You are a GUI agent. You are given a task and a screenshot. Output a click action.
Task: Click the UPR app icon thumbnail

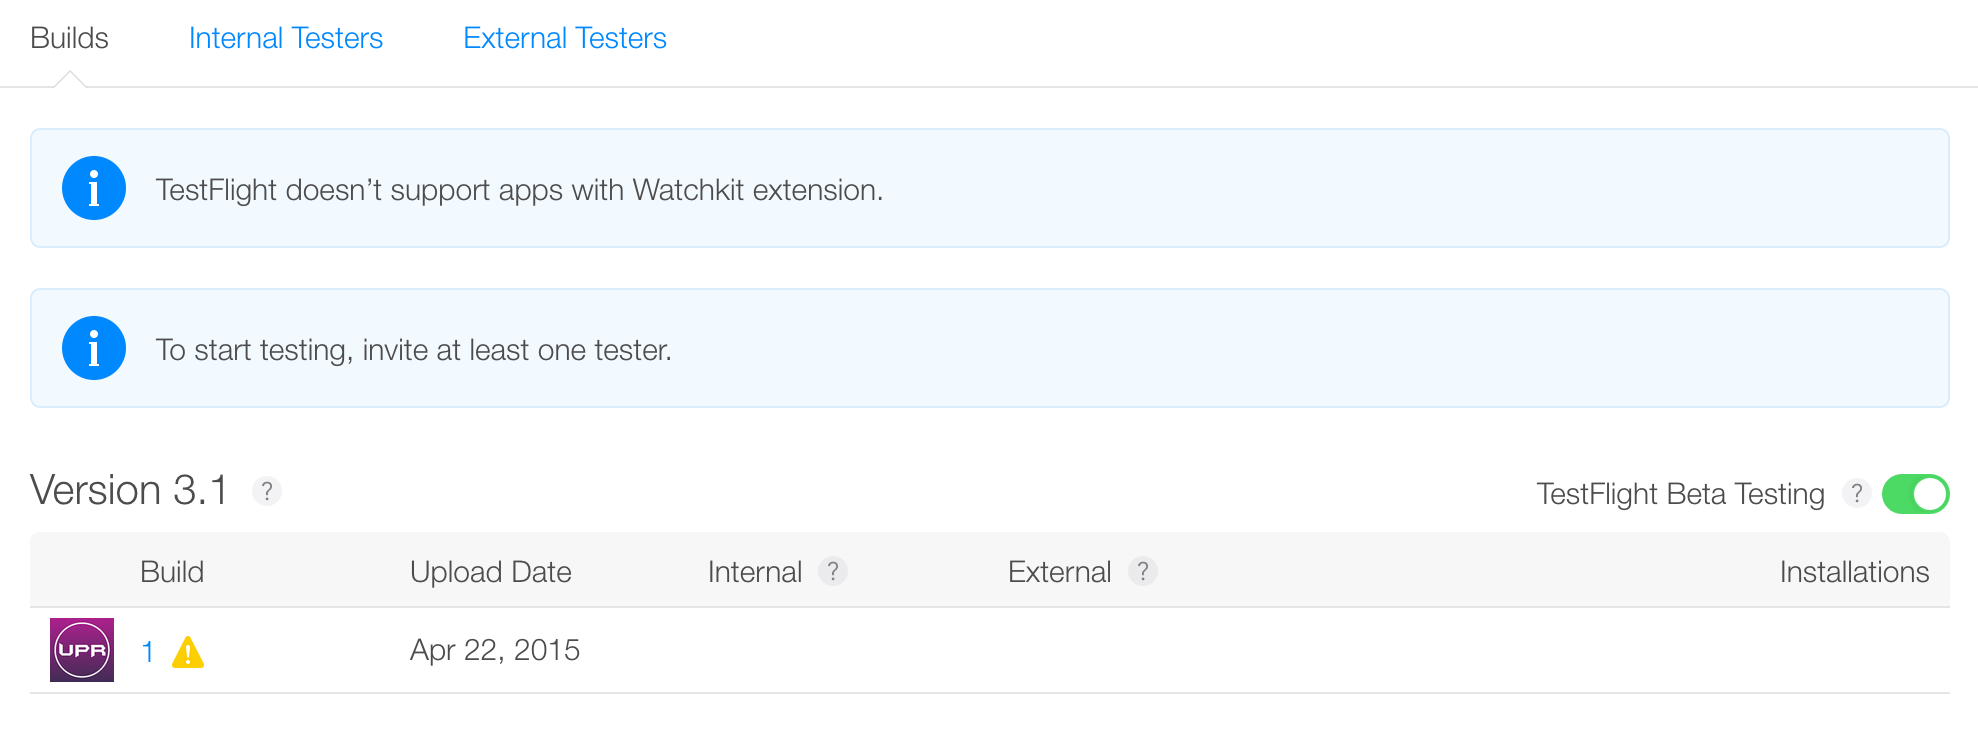[82, 650]
